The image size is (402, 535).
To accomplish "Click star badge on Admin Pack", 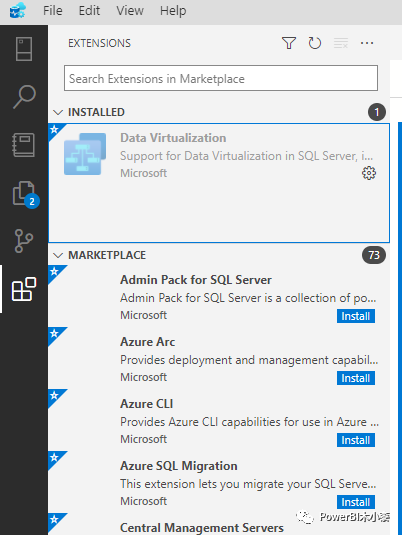I will [x=55, y=272].
